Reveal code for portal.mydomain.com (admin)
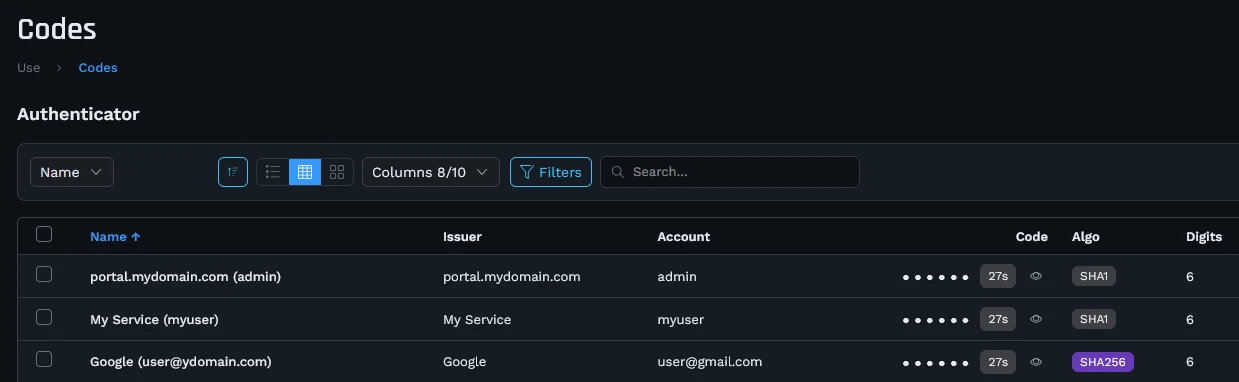This screenshot has width=1239, height=382. [x=1036, y=276]
